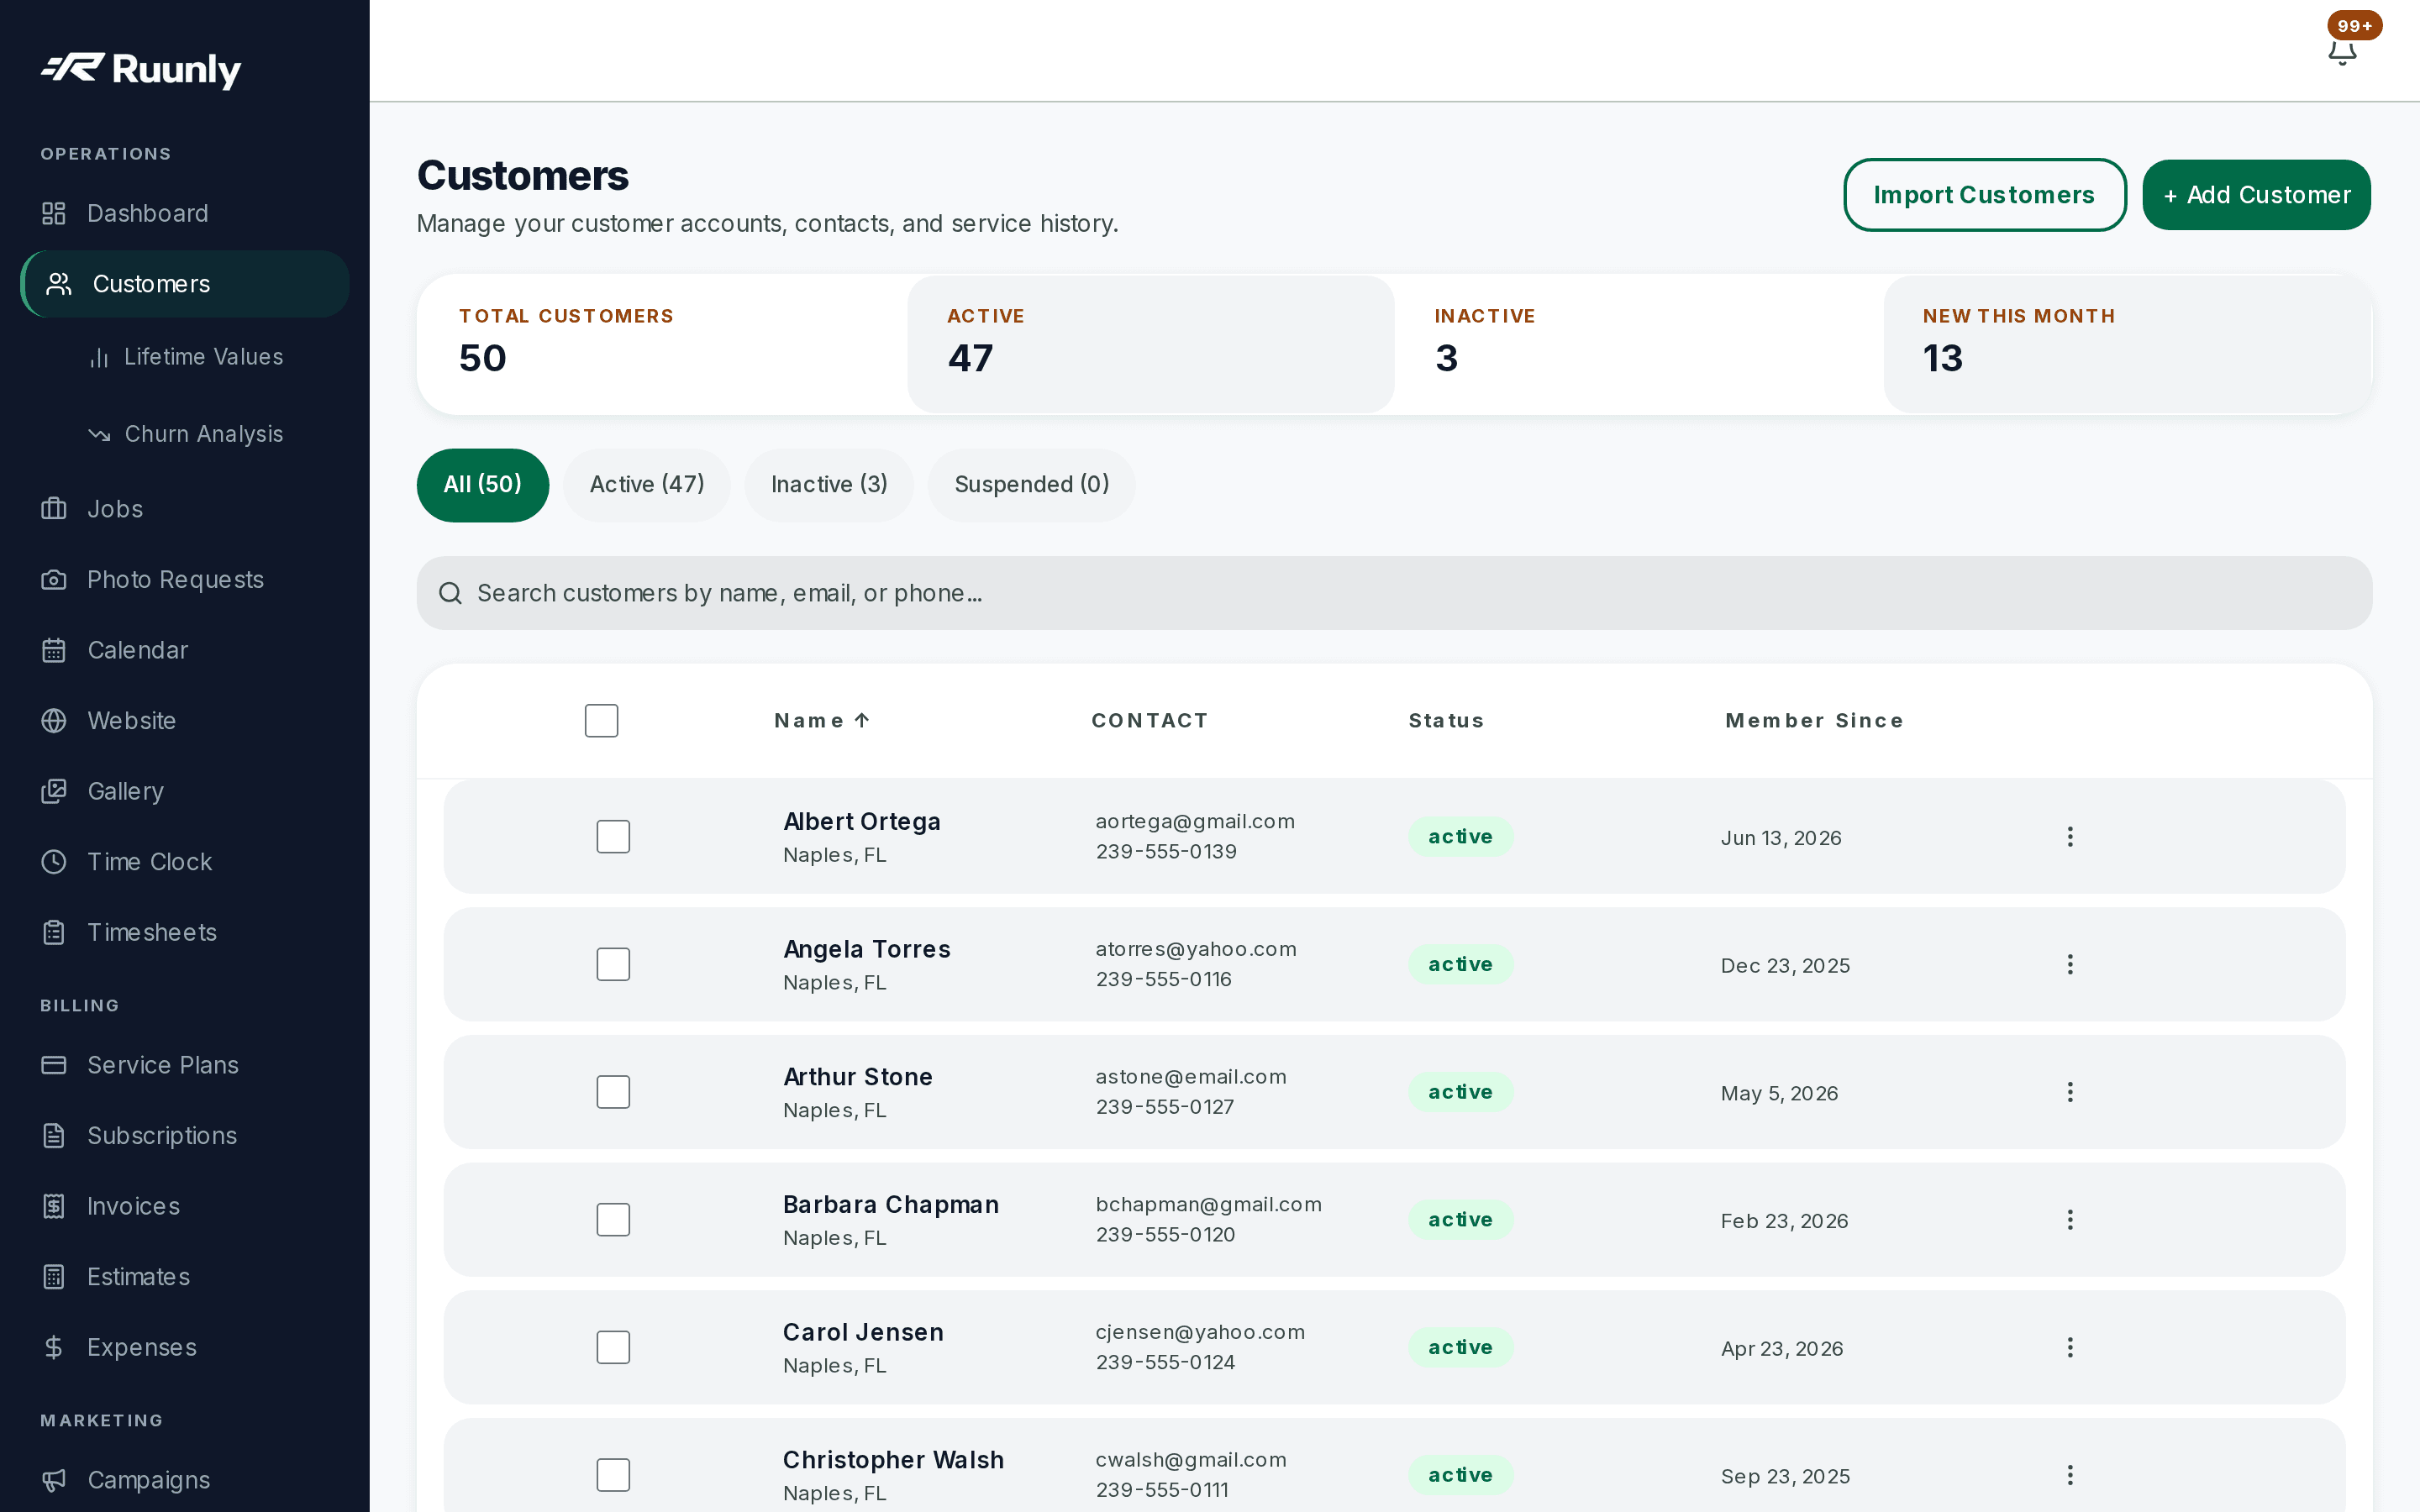Click email astone@email.com
Viewport: 2420px width, 1512px height.
pyautogui.click(x=1190, y=1077)
